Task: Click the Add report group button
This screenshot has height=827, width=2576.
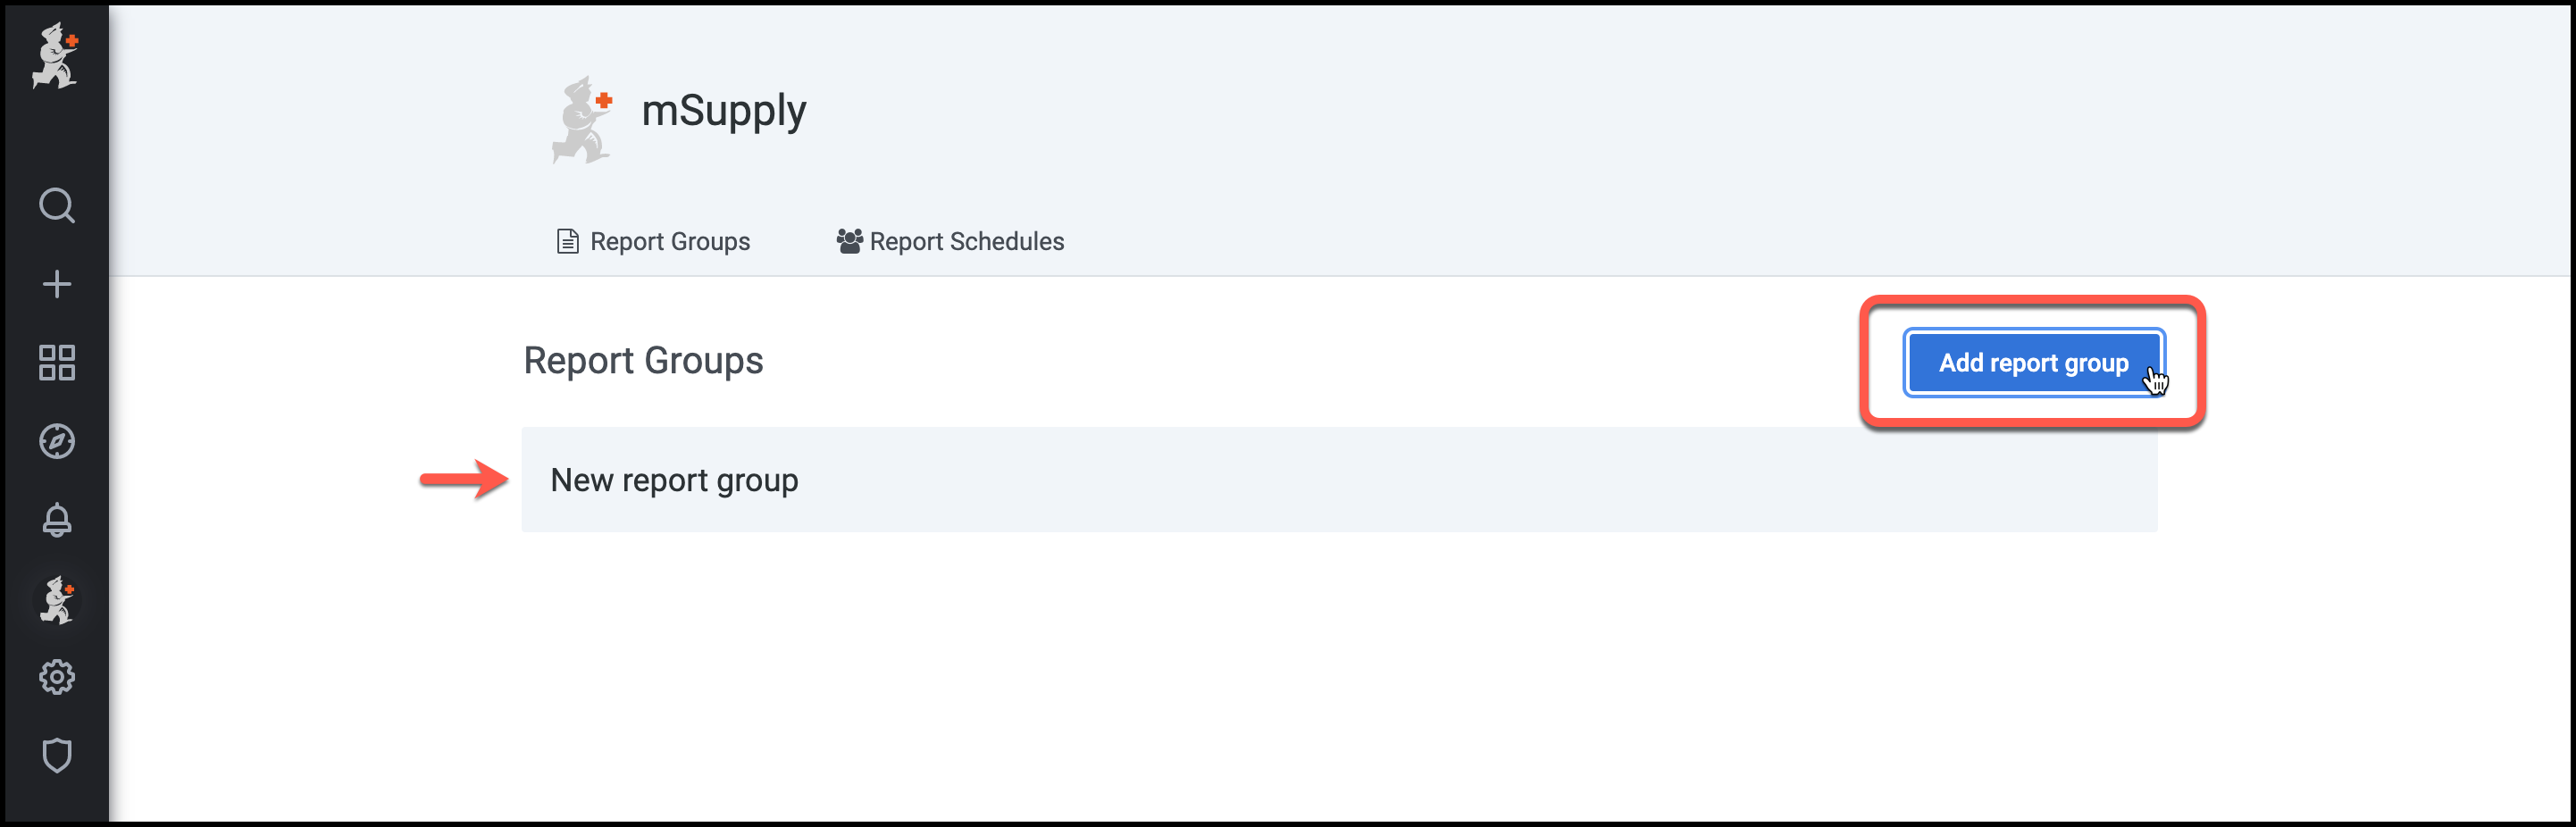Action: [x=2032, y=363]
